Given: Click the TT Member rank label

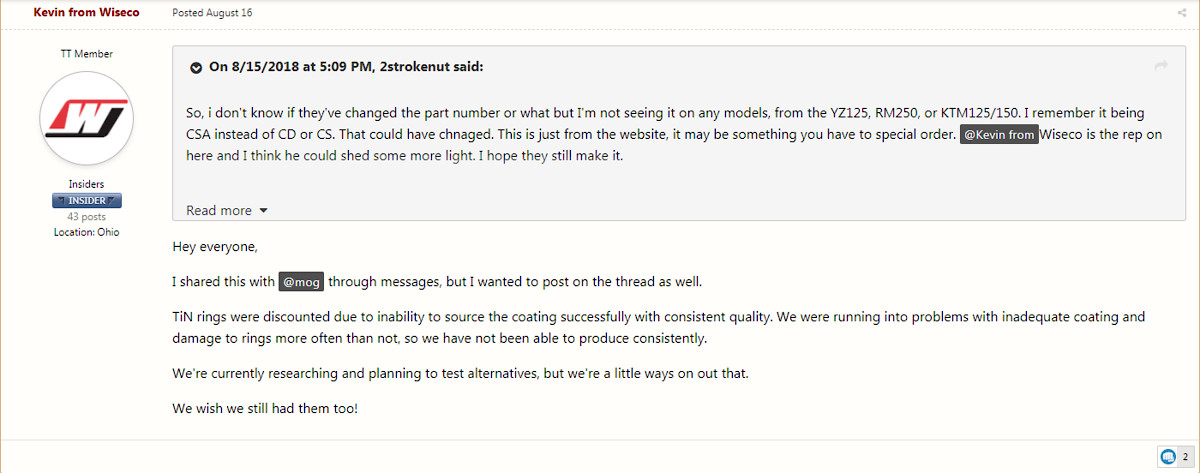Looking at the screenshot, I should pyautogui.click(x=87, y=54).
